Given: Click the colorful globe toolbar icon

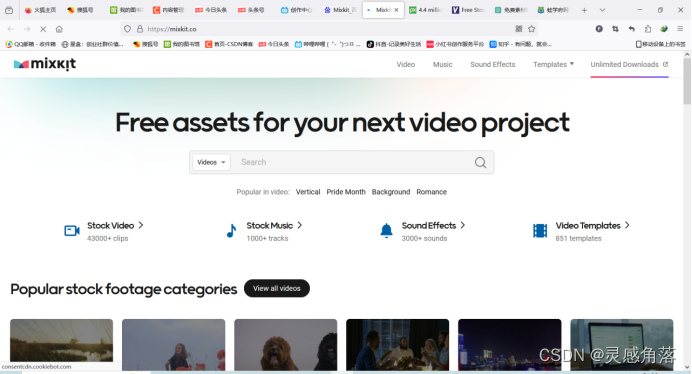Looking at the screenshot, I should point(664,29).
